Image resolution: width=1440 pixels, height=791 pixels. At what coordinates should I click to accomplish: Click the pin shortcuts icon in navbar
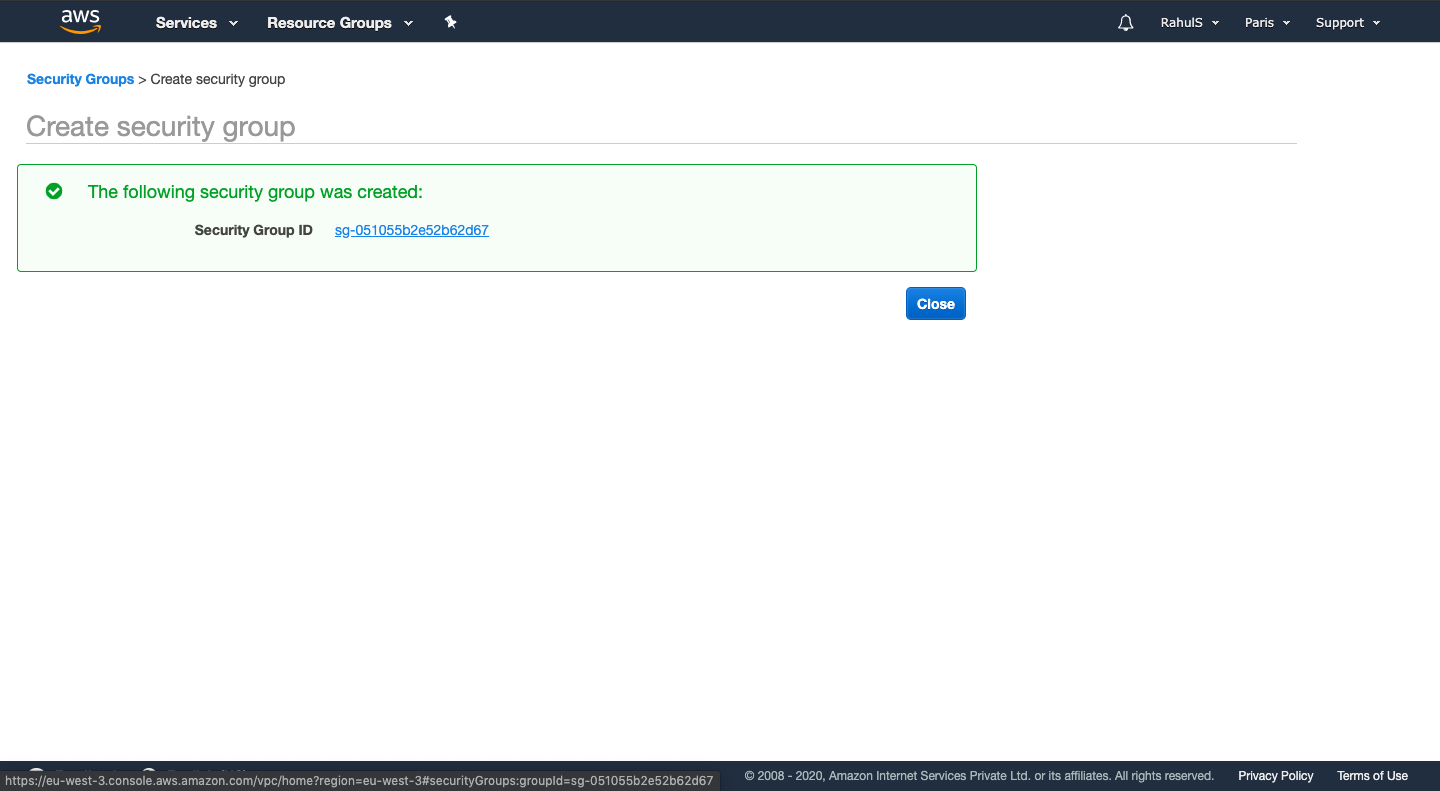450,21
